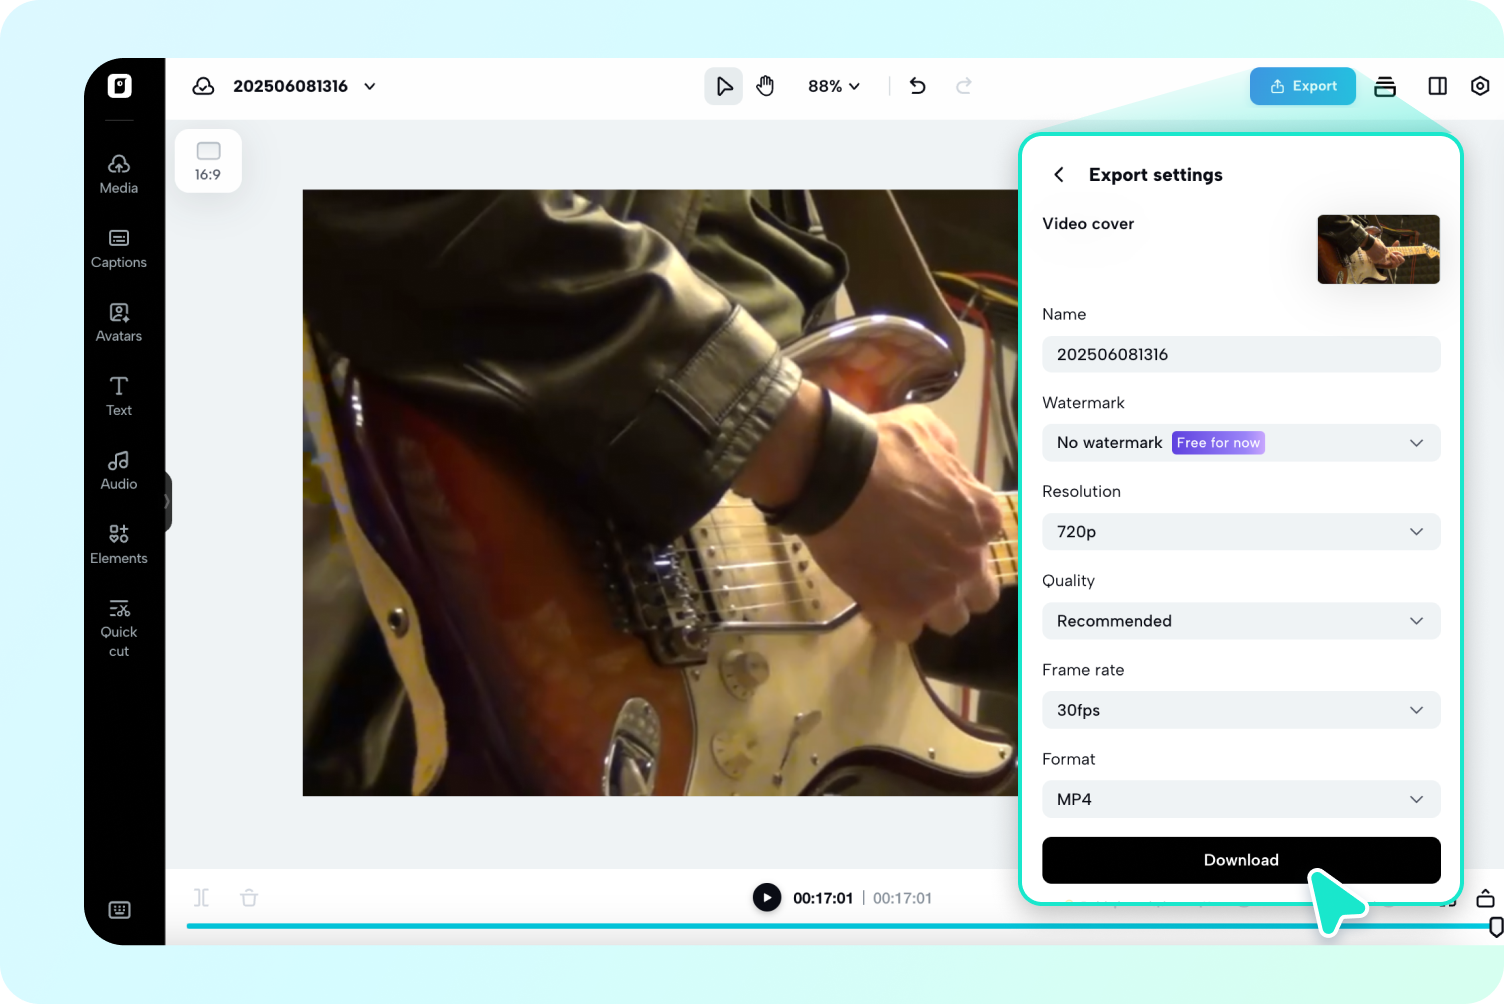Select the video cover thumbnail
The height and width of the screenshot is (1004, 1504).
(x=1379, y=249)
